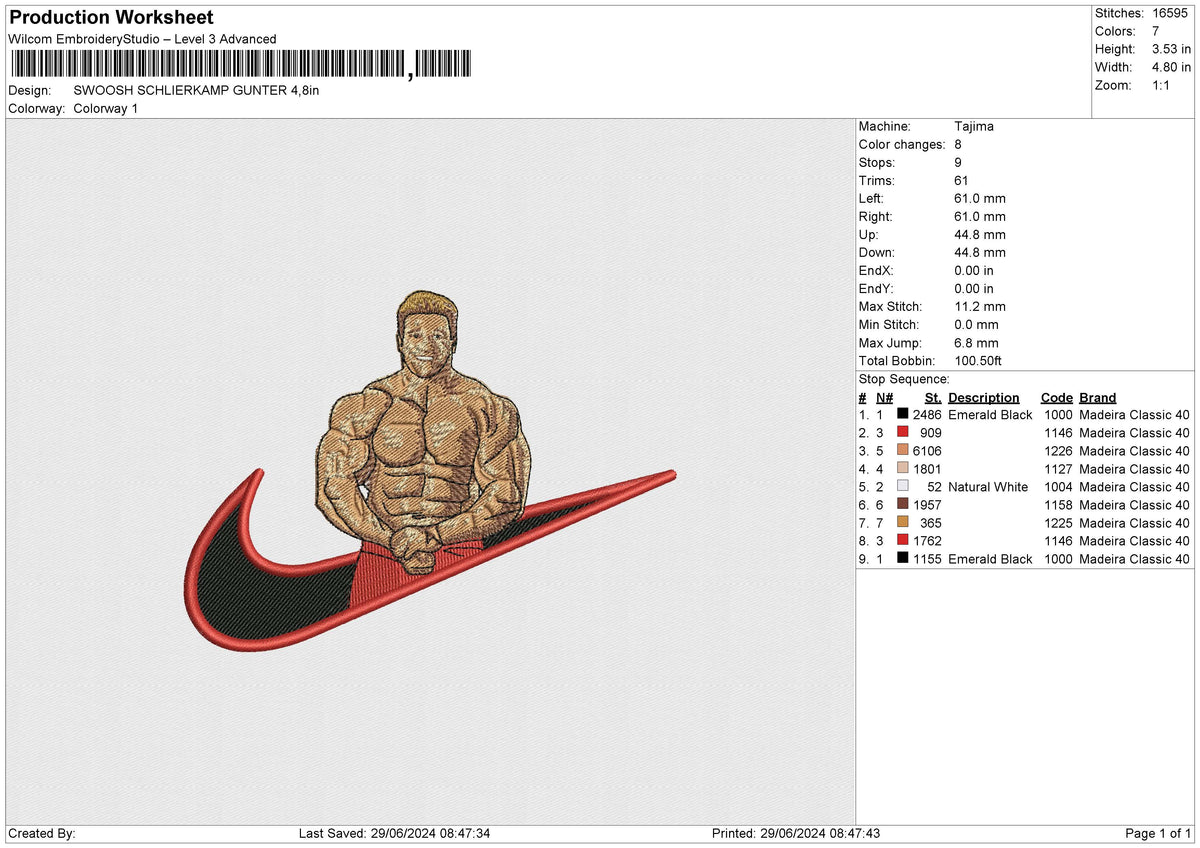The height and width of the screenshot is (848, 1200).
Task: Select design name SWOOSH SCHLIERKAMP GUNTER 4,8in
Action: (197, 90)
